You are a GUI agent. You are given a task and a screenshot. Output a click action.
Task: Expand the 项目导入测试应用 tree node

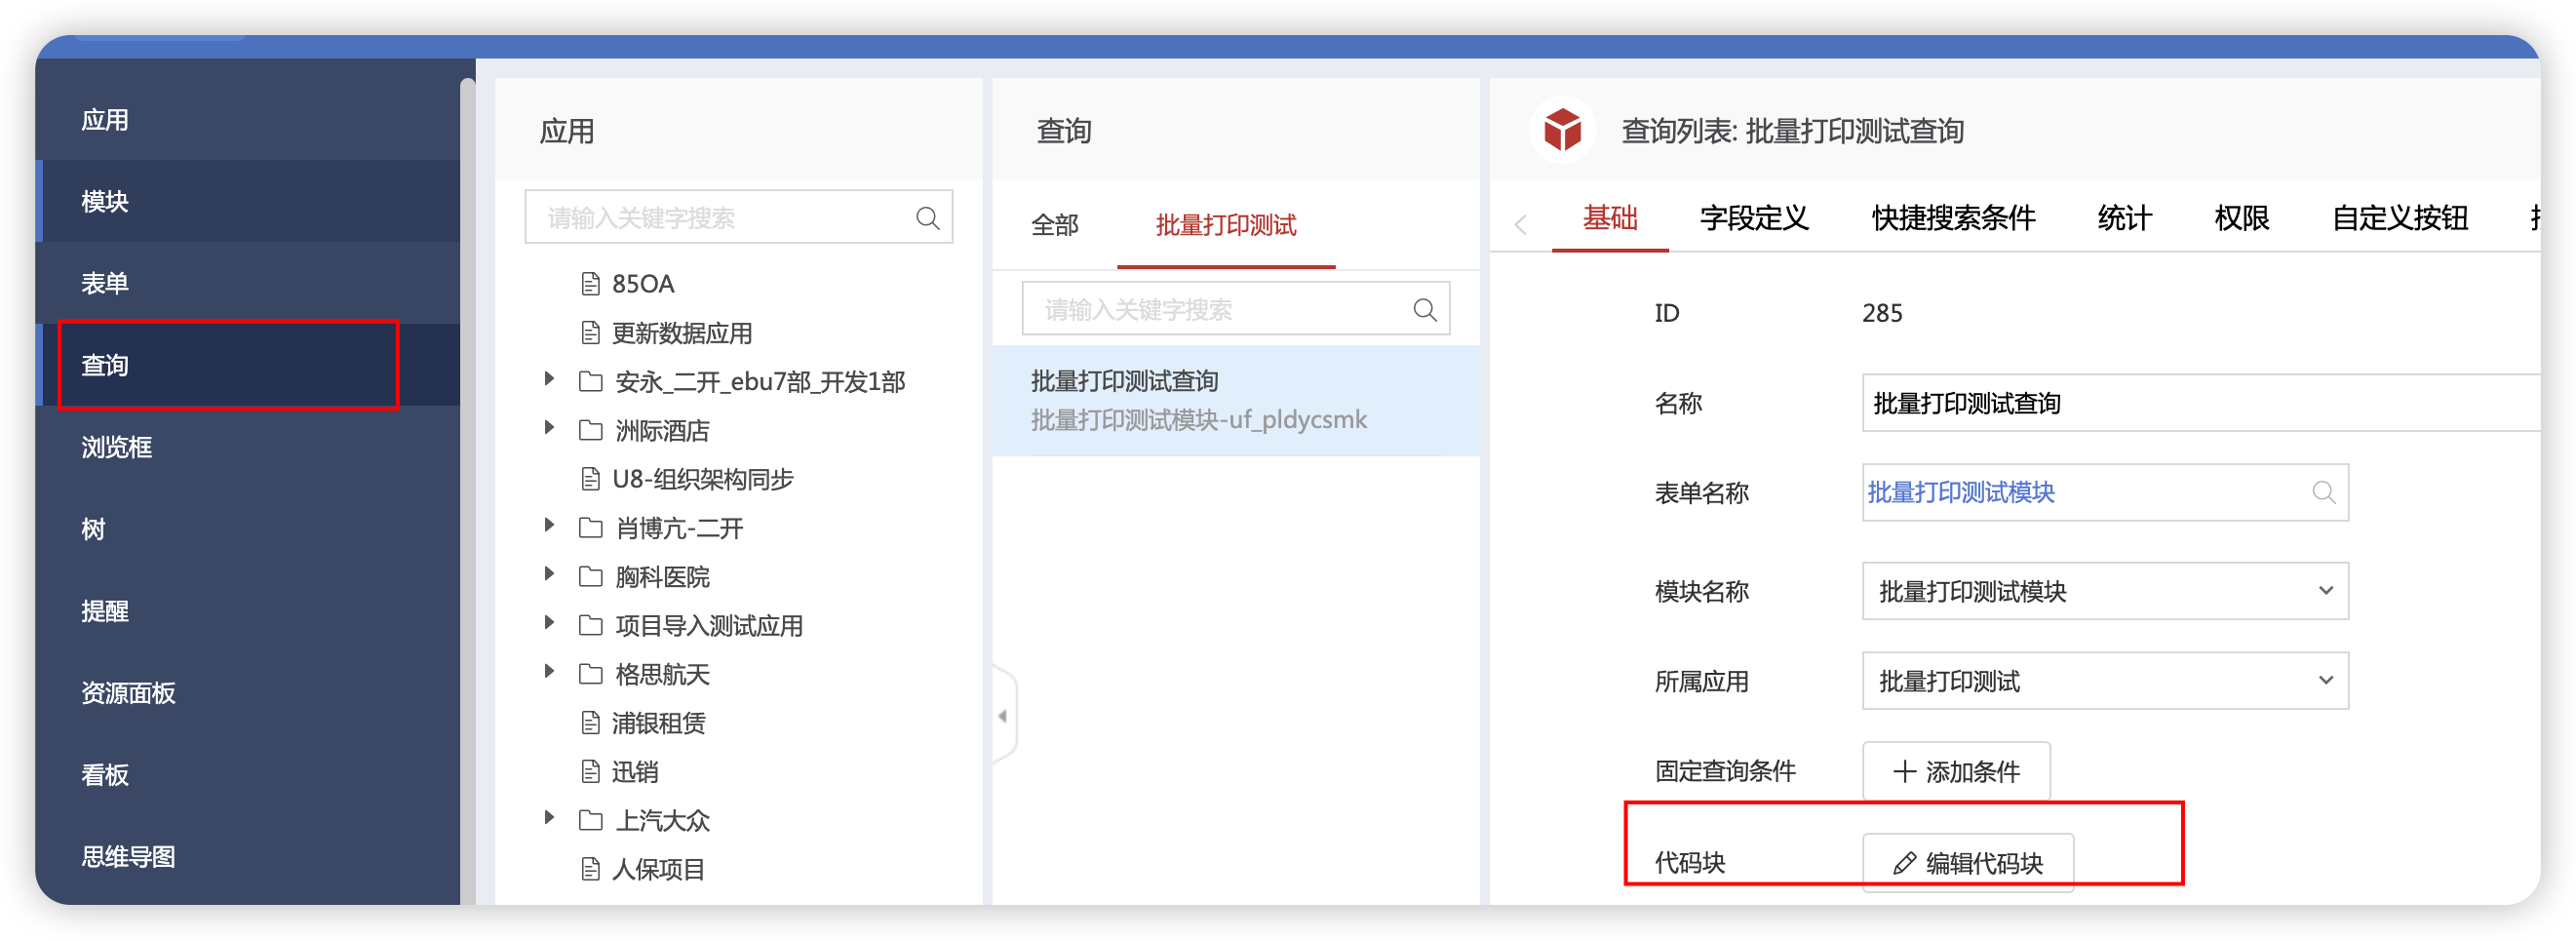coord(549,623)
